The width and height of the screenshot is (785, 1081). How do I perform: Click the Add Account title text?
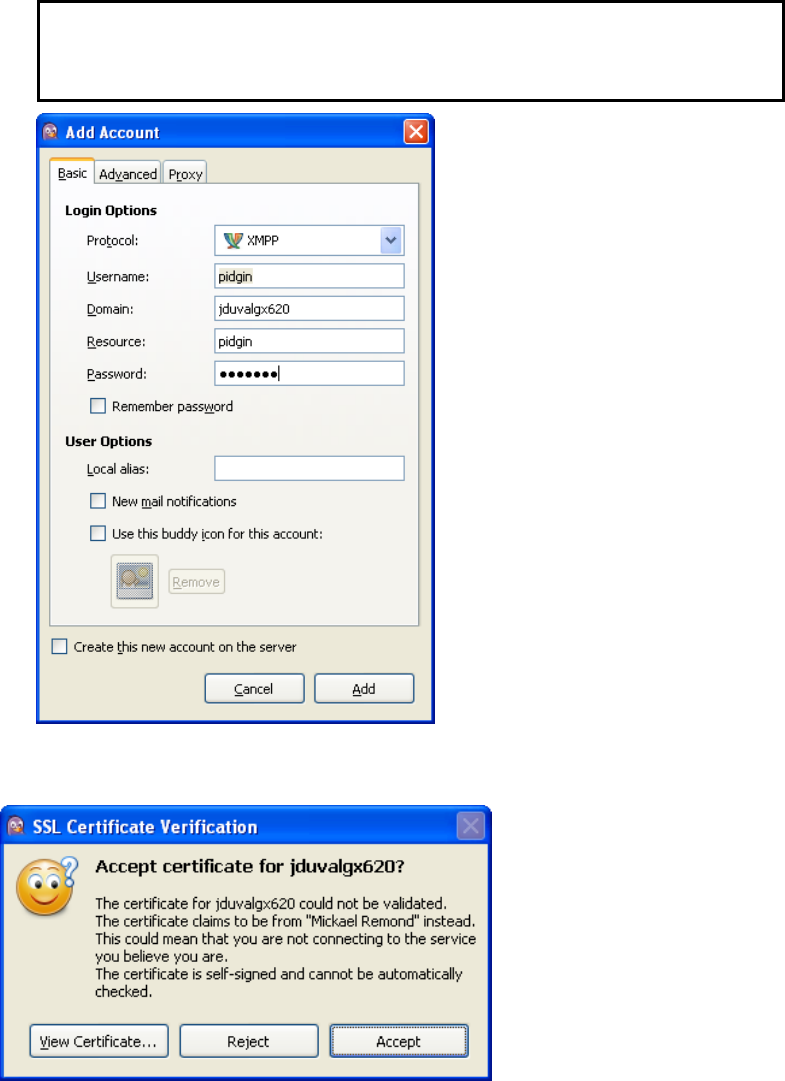(x=112, y=132)
